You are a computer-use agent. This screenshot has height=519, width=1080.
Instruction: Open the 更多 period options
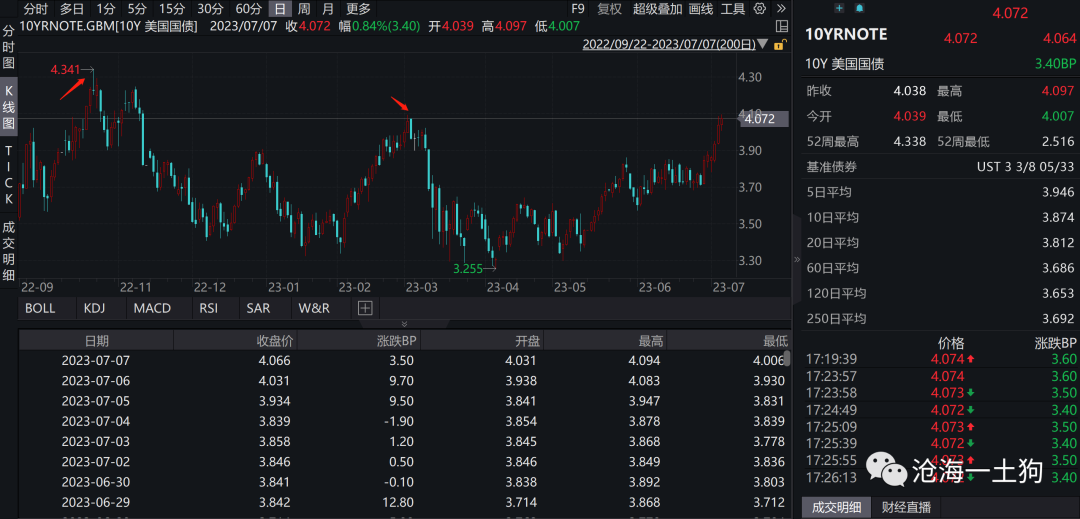point(358,9)
